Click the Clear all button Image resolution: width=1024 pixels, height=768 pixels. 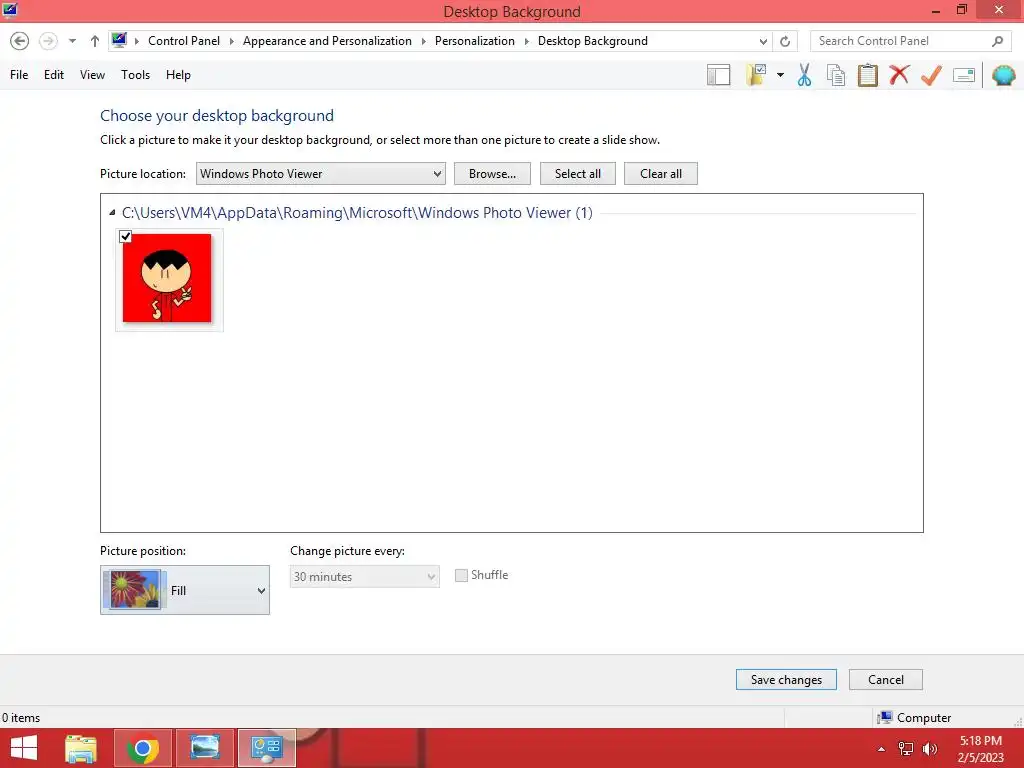661,174
